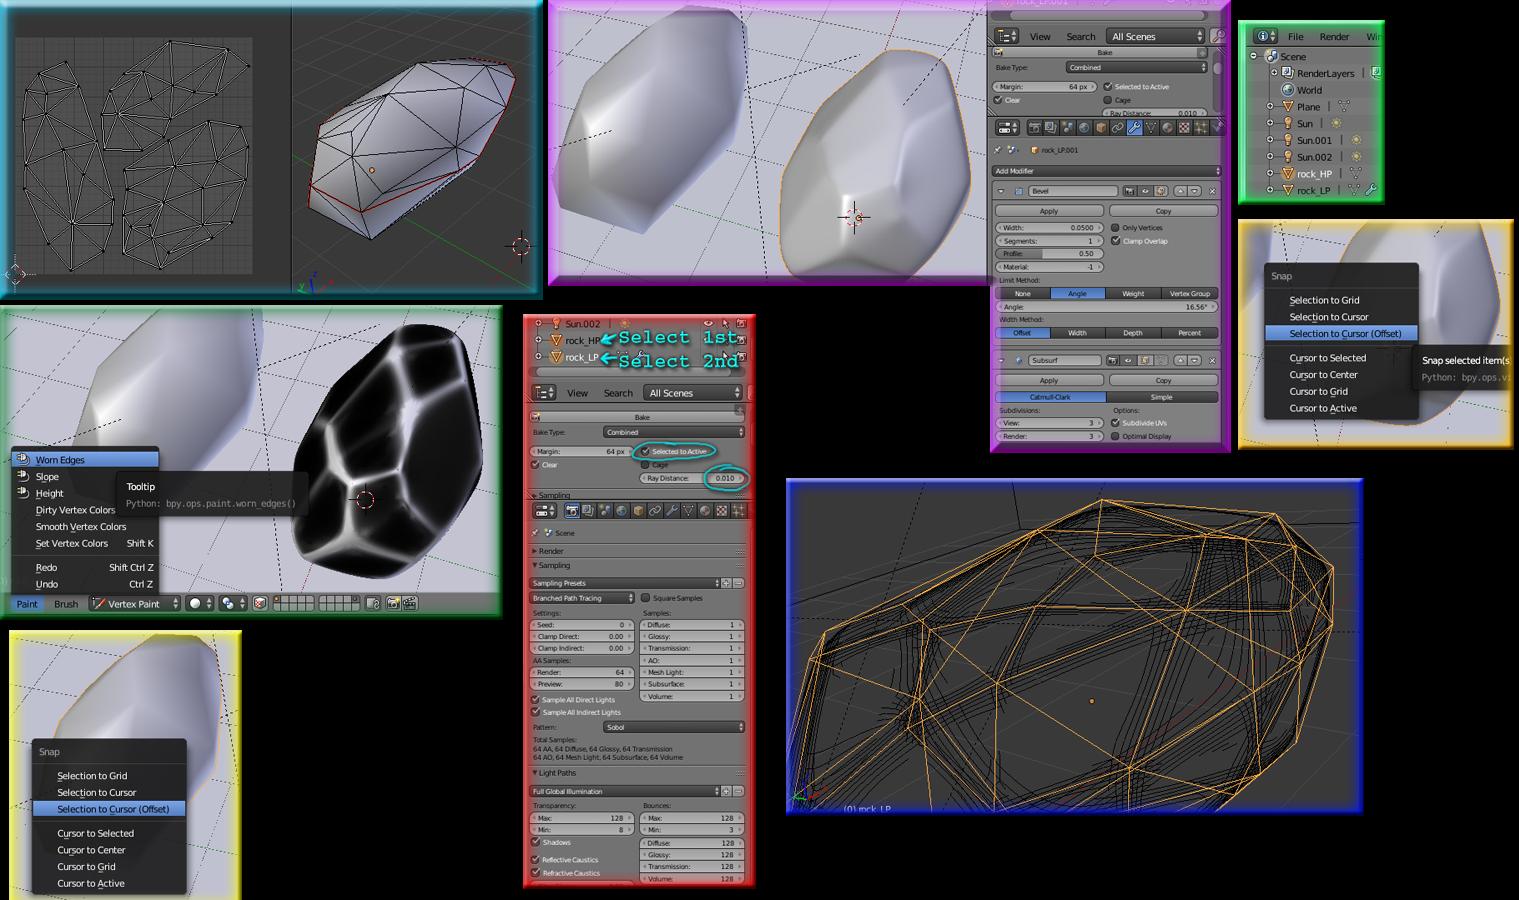Open the Material sphere tab in purple panel
Image resolution: width=1519 pixels, height=900 pixels.
1168,128
